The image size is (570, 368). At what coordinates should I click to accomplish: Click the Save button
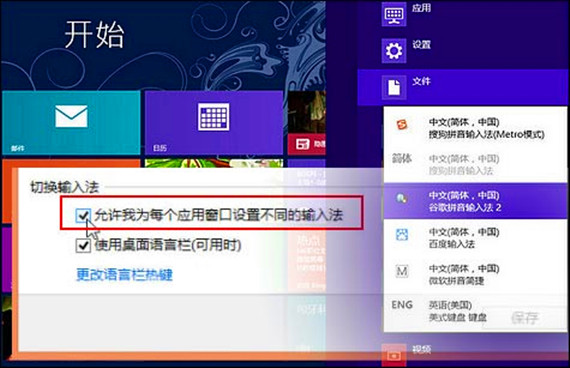[x=525, y=318]
